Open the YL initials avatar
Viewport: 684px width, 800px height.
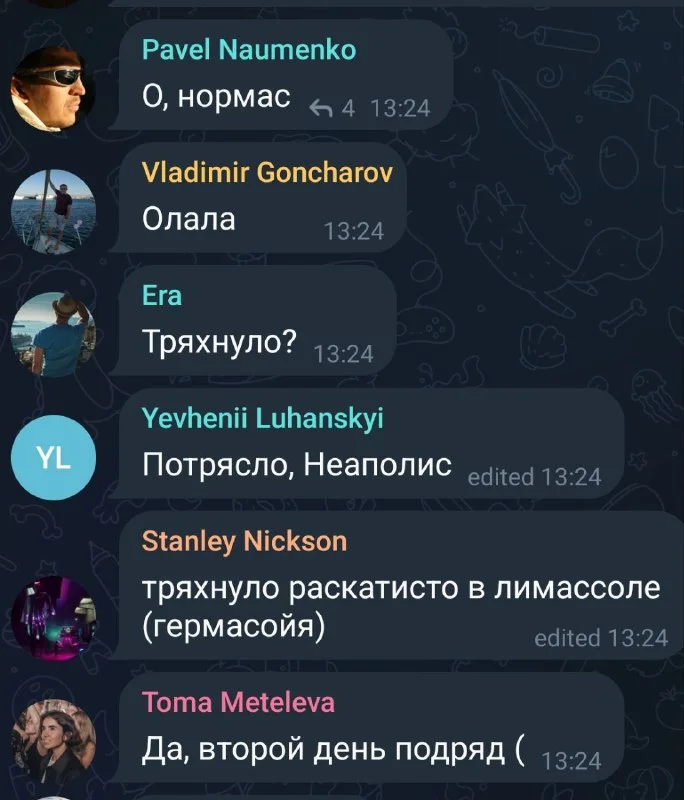pyautogui.click(x=53, y=458)
